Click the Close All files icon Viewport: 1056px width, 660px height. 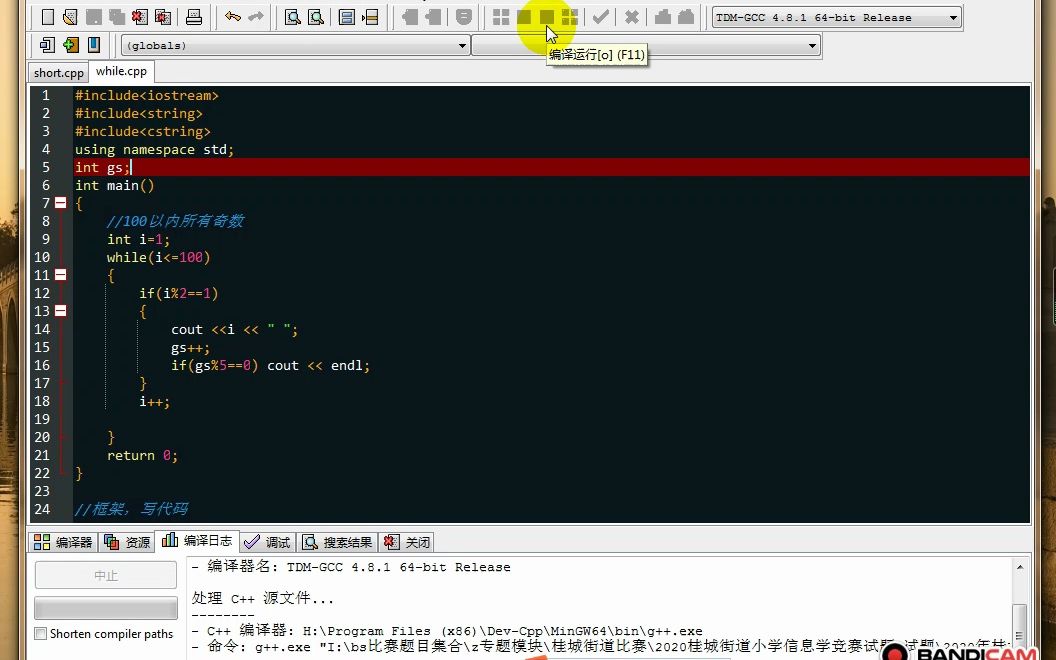tap(162, 17)
